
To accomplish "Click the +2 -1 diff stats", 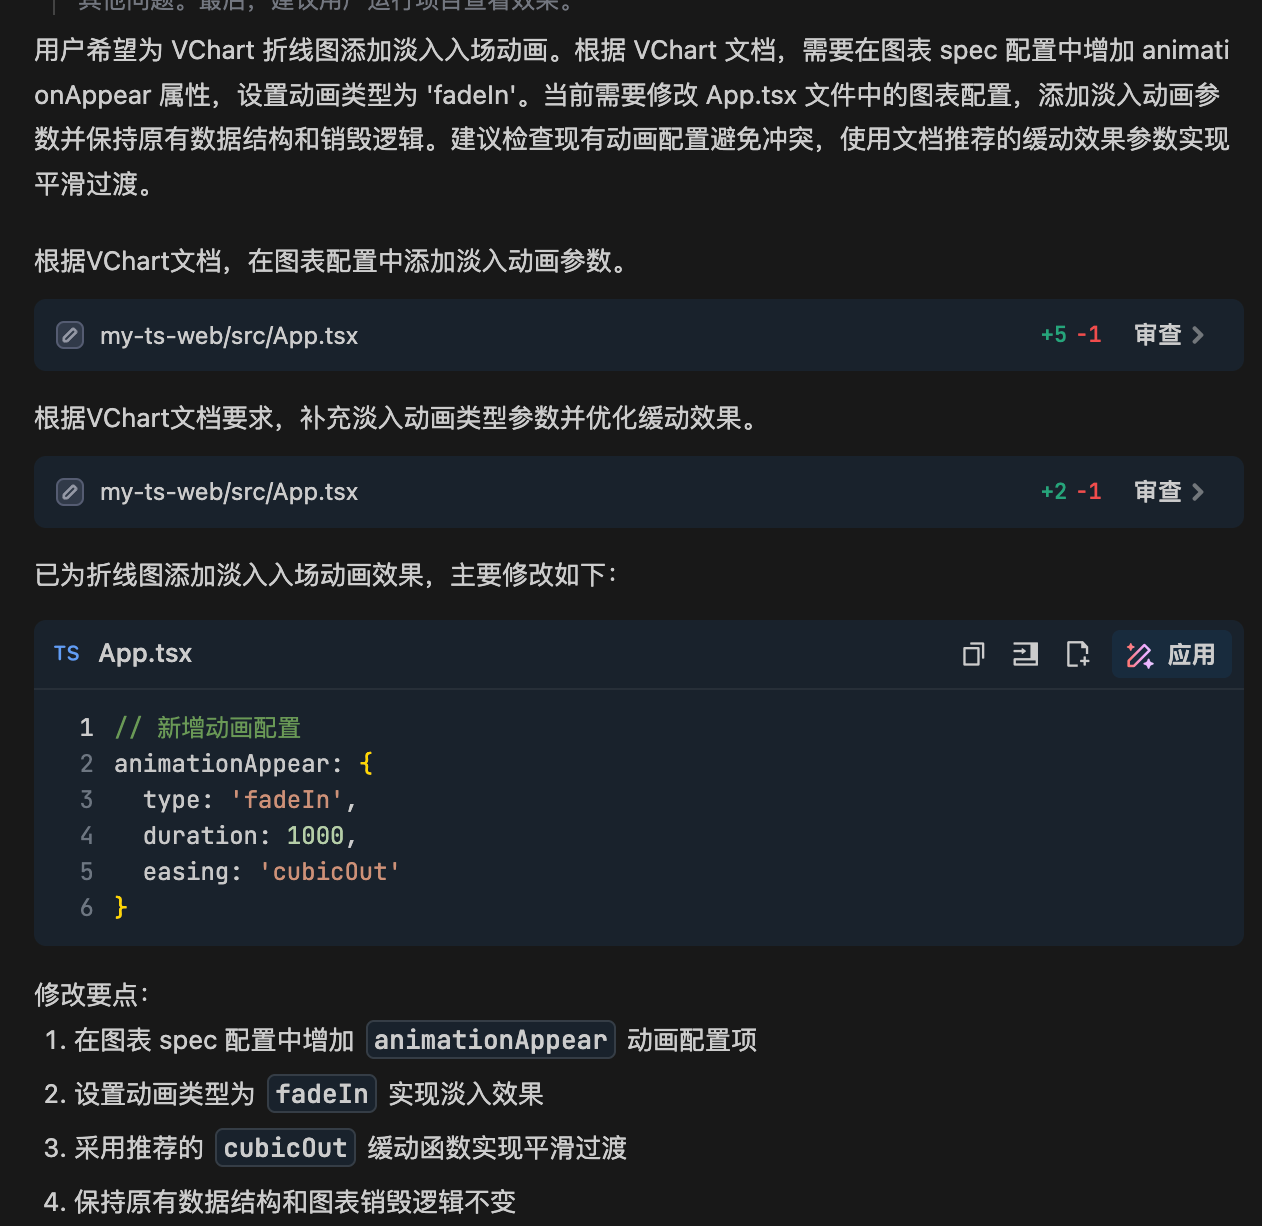I will pyautogui.click(x=1071, y=492).
